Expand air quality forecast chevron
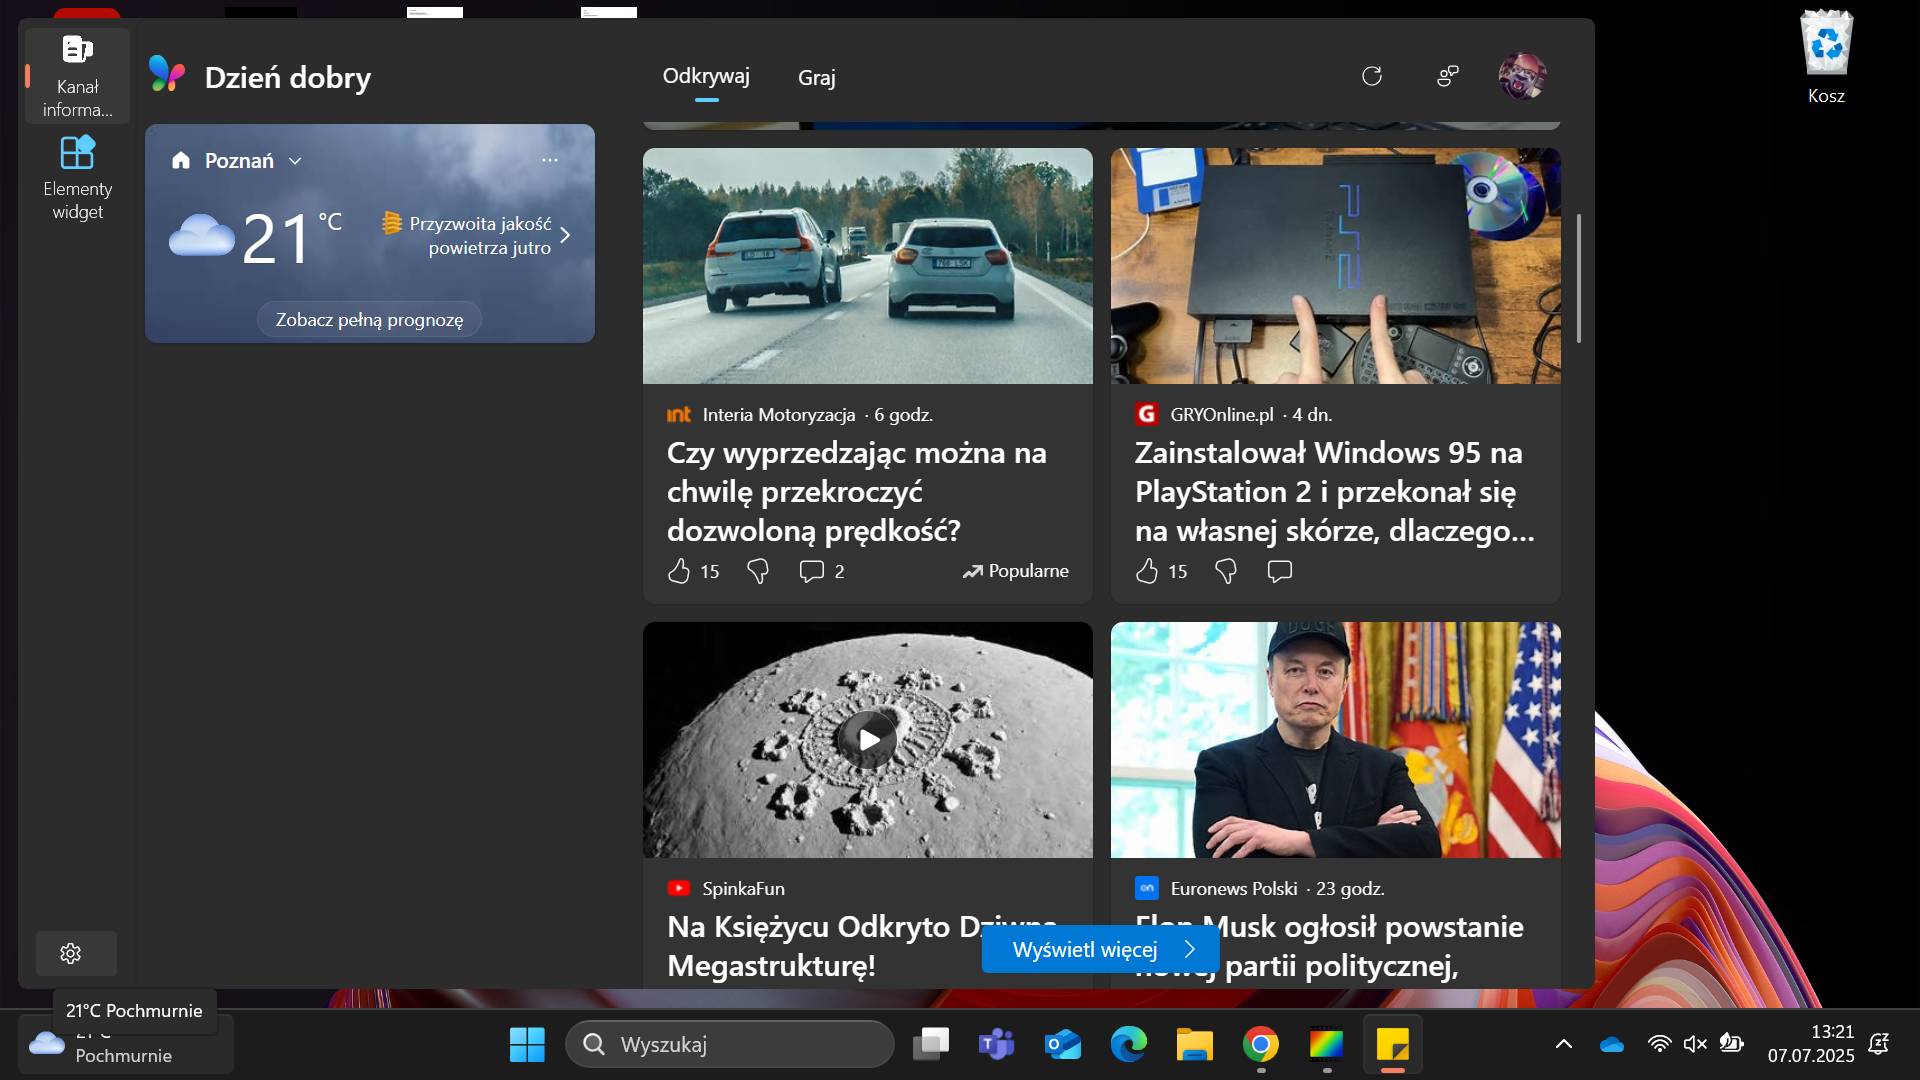The width and height of the screenshot is (1920, 1080). (x=565, y=235)
